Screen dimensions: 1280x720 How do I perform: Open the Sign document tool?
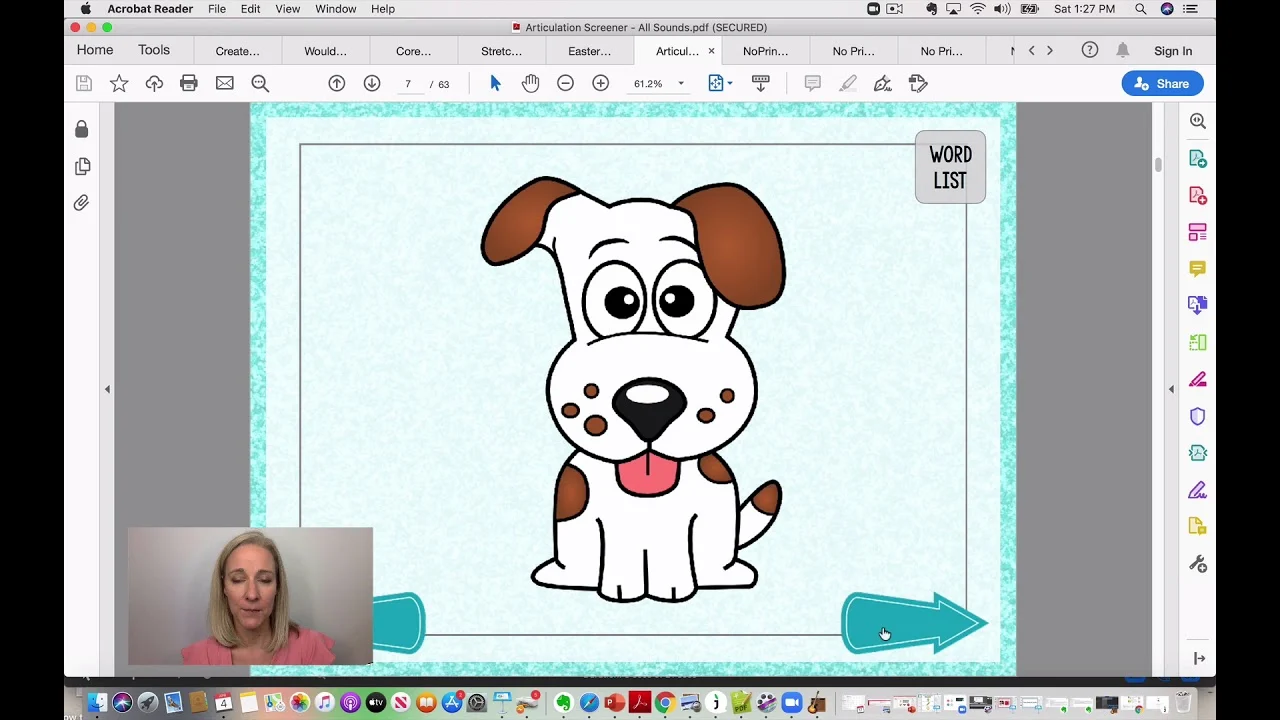coord(883,84)
